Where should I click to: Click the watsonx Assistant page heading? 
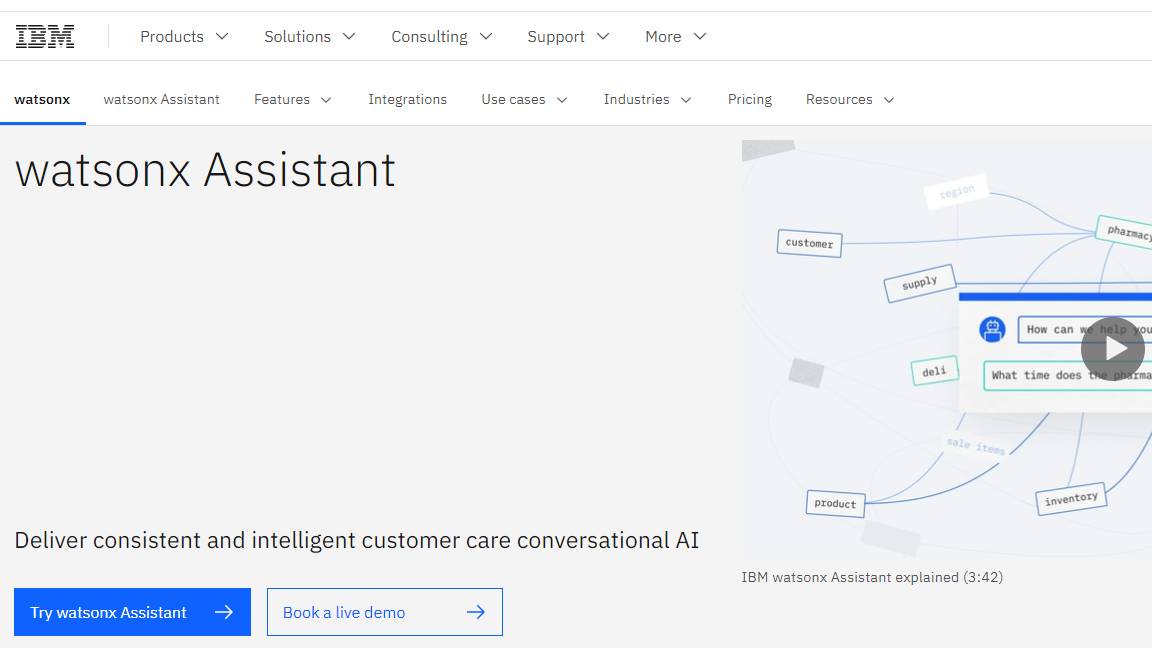pyautogui.click(x=205, y=170)
